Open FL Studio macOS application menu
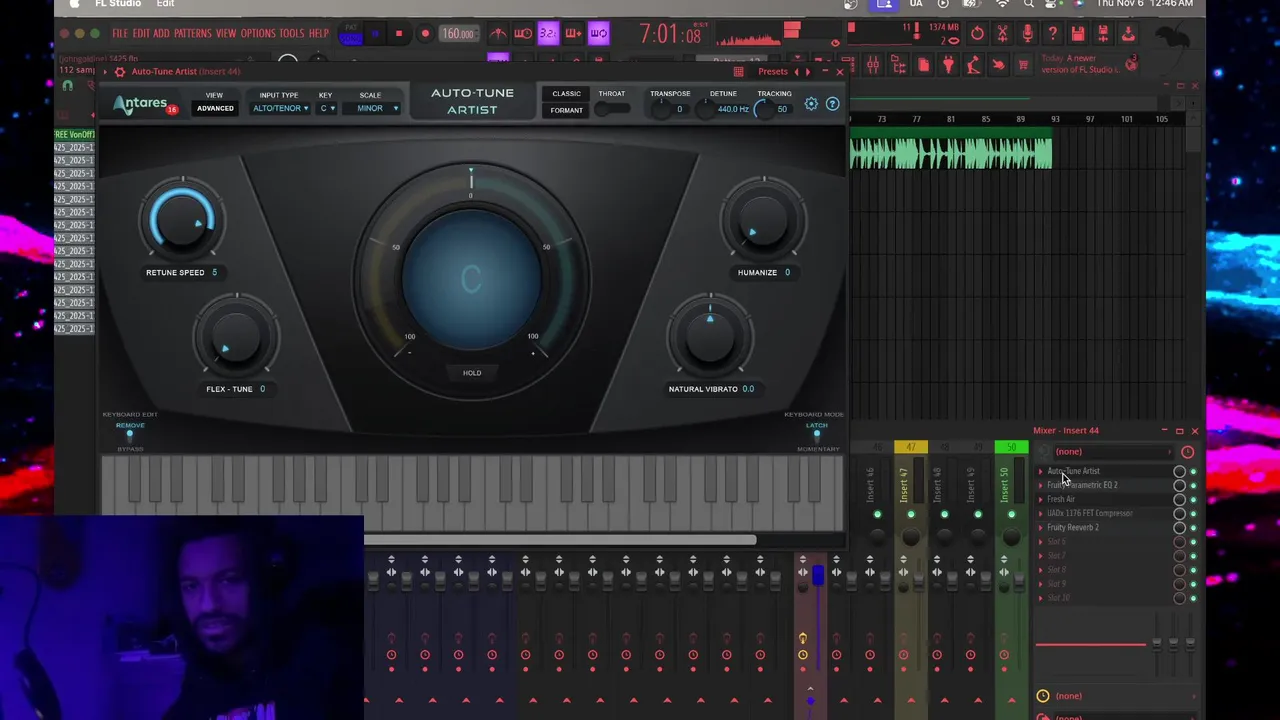Viewport: 1280px width, 720px height. [x=118, y=4]
